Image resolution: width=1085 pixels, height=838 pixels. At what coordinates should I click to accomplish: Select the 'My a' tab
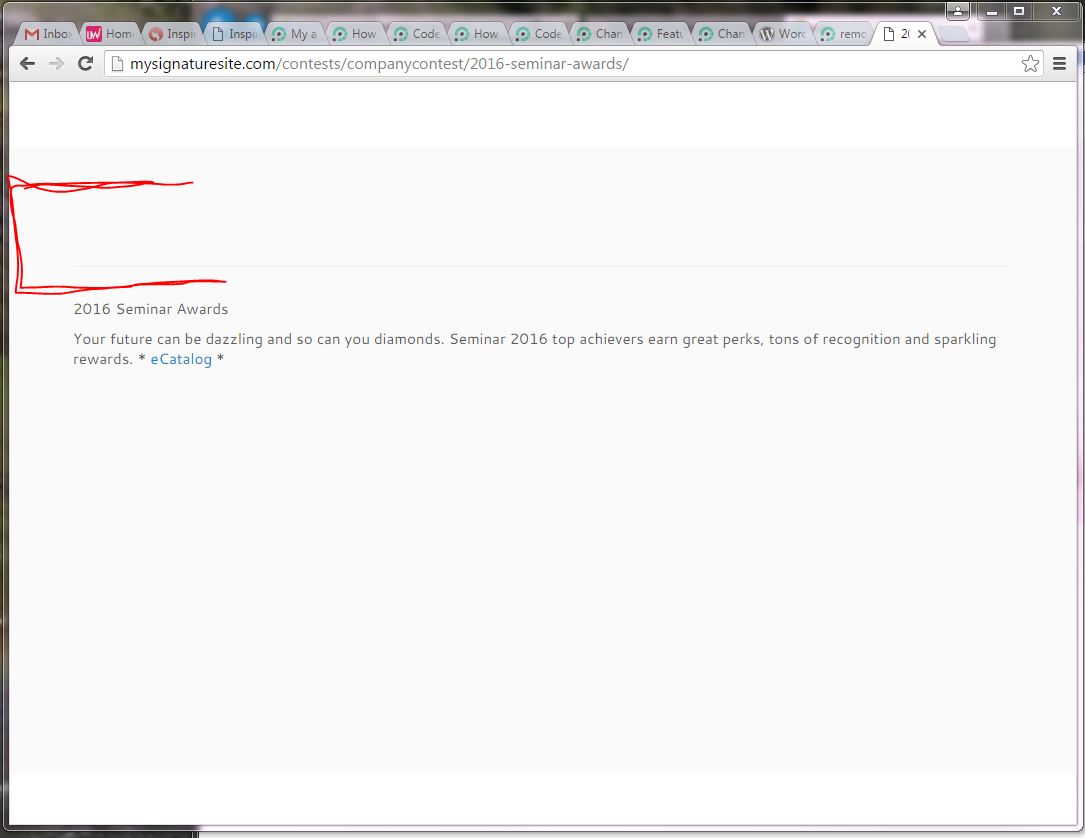(x=295, y=34)
